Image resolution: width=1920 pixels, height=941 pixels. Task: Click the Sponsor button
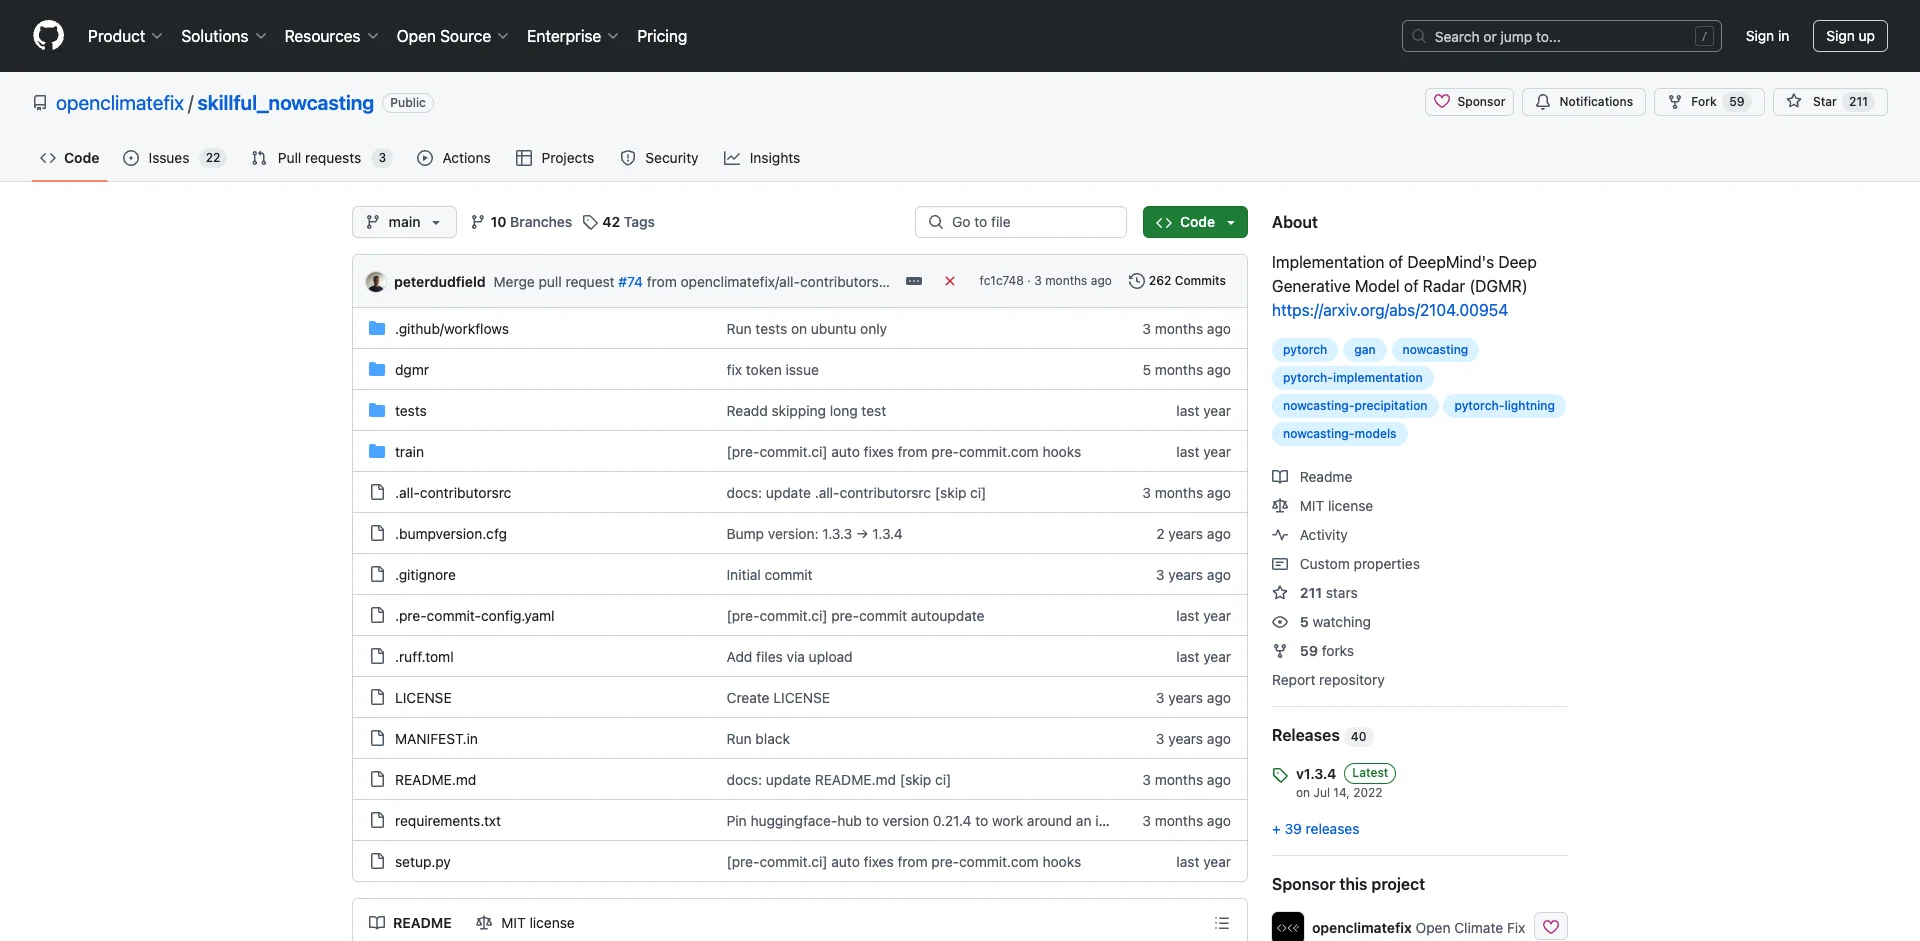pos(1469,102)
